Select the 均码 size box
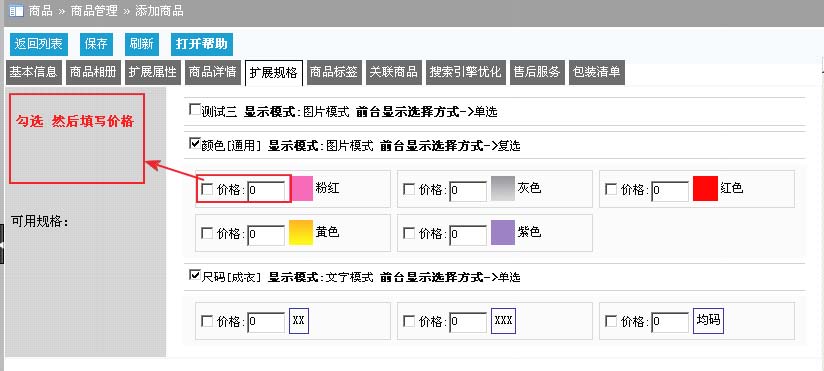Viewport: 824px width, 371px height. pos(708,321)
